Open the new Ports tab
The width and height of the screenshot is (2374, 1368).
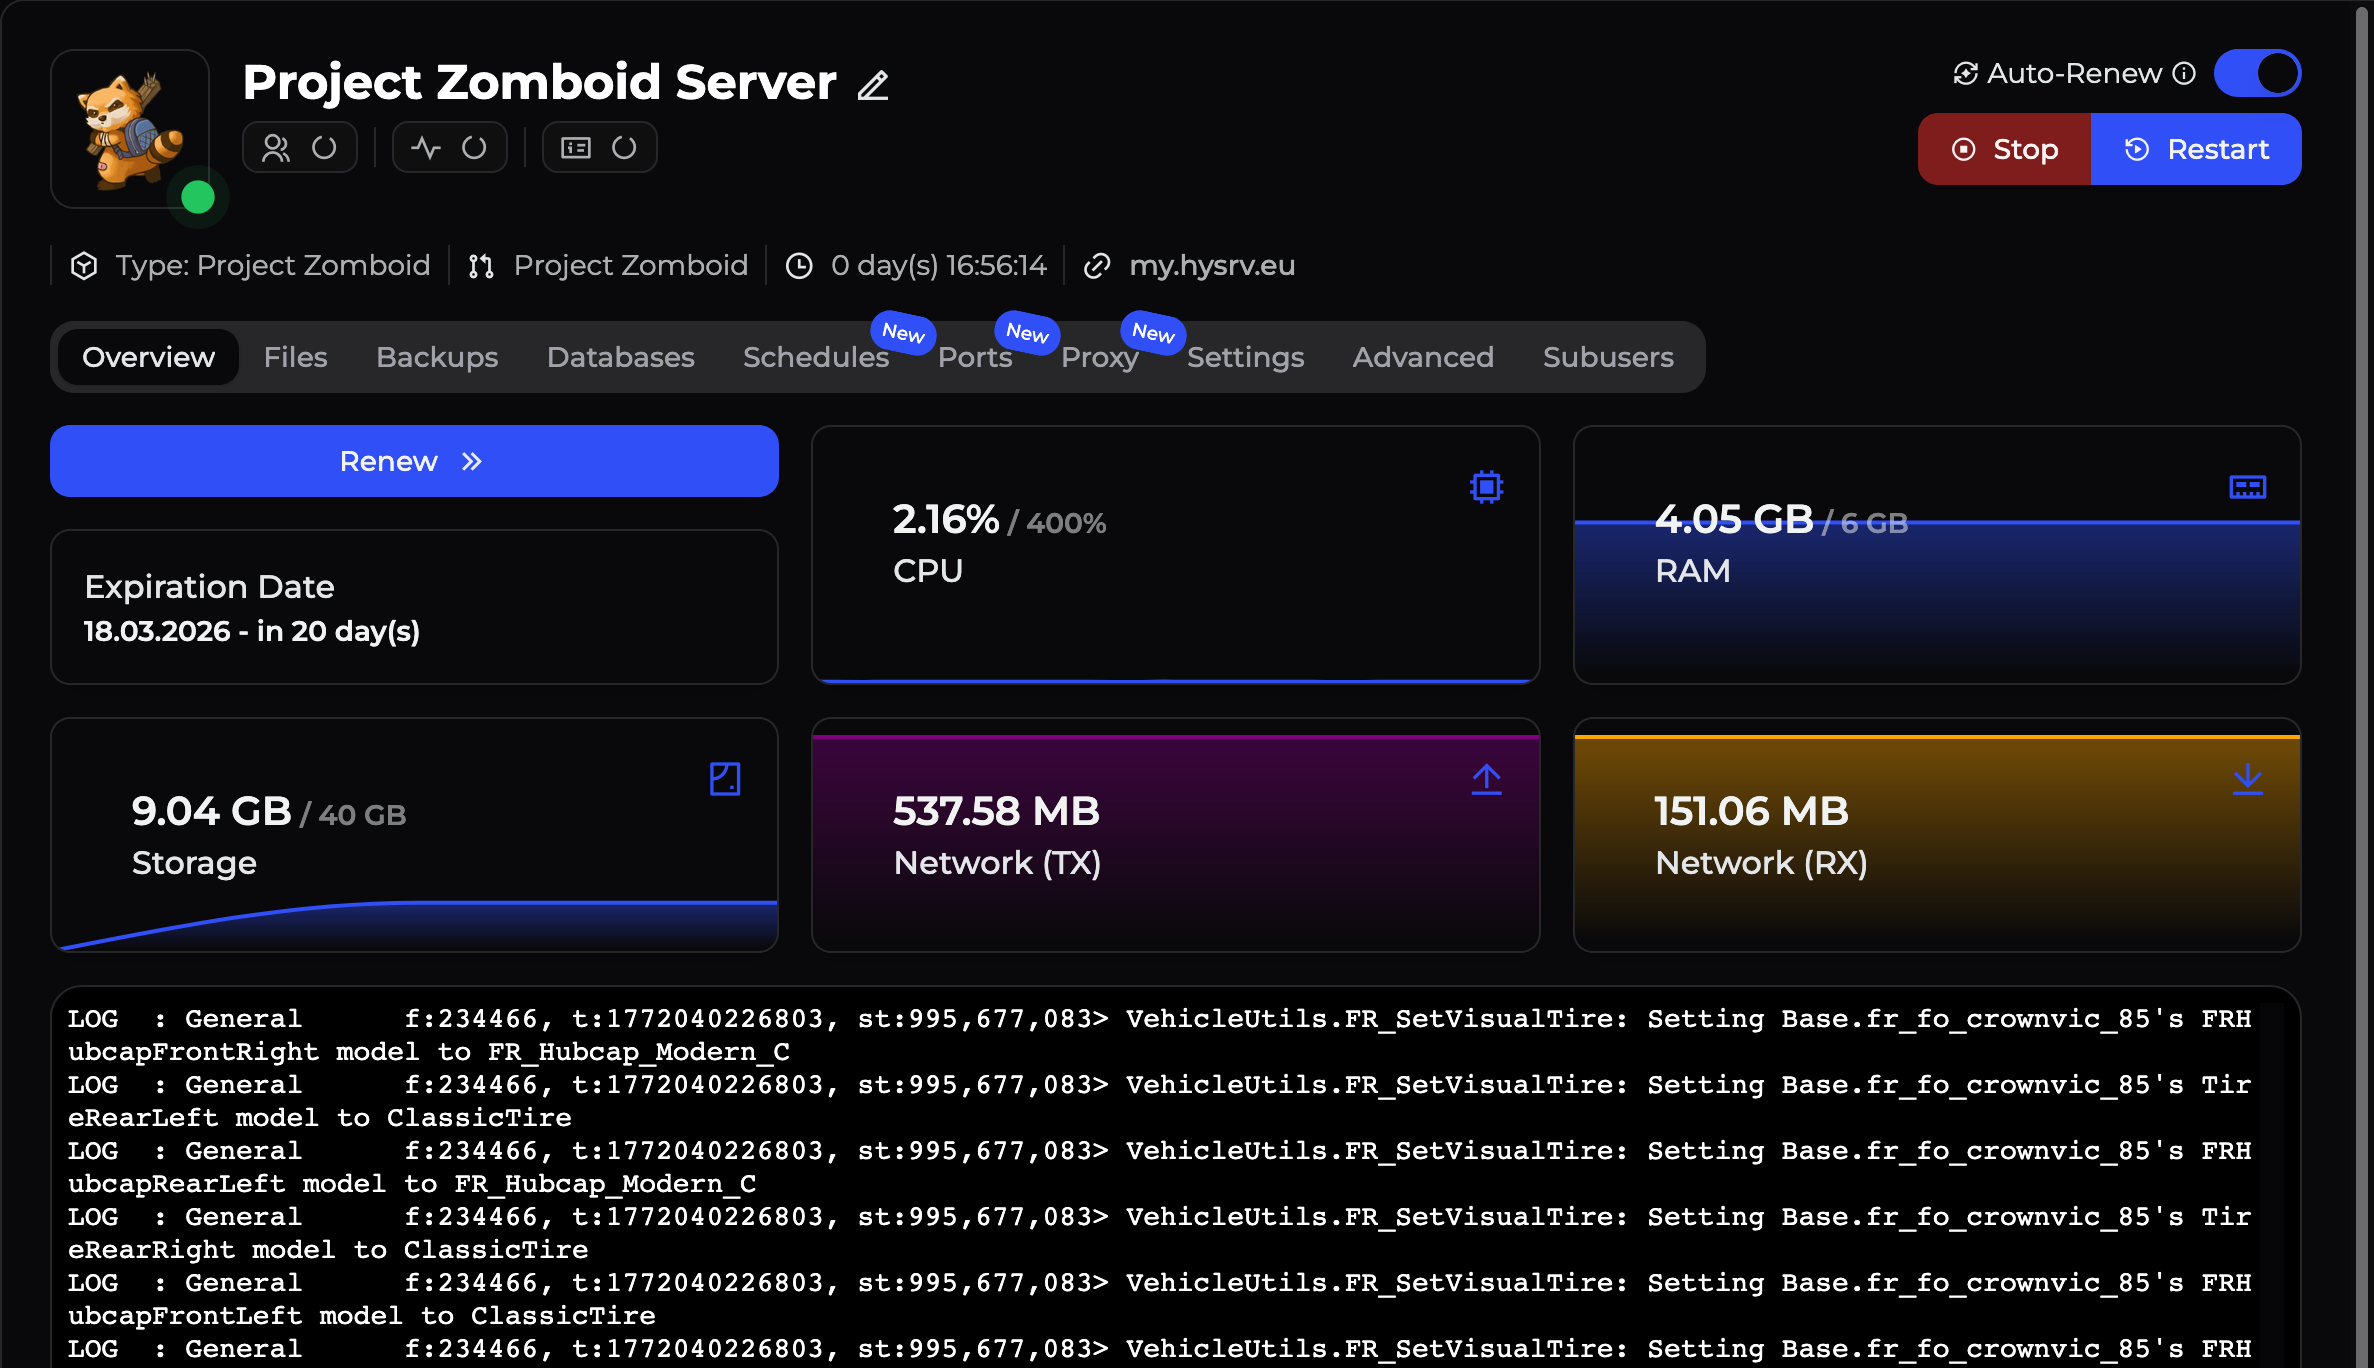click(975, 357)
